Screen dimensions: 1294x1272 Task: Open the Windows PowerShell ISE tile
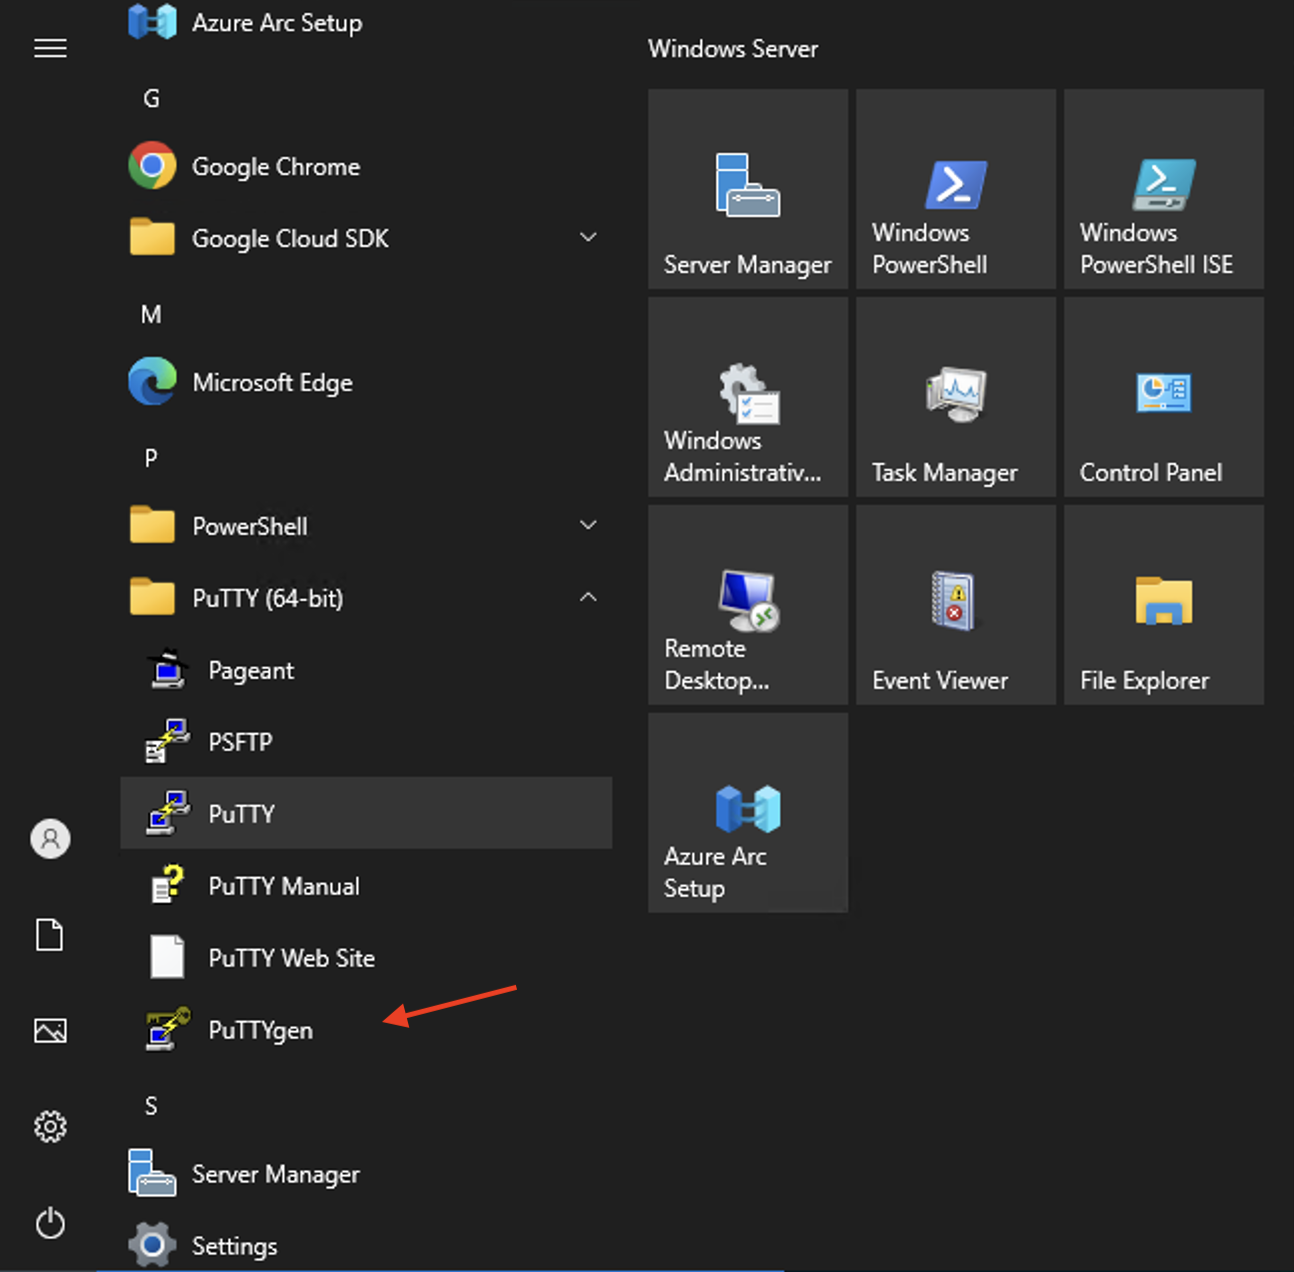point(1164,189)
